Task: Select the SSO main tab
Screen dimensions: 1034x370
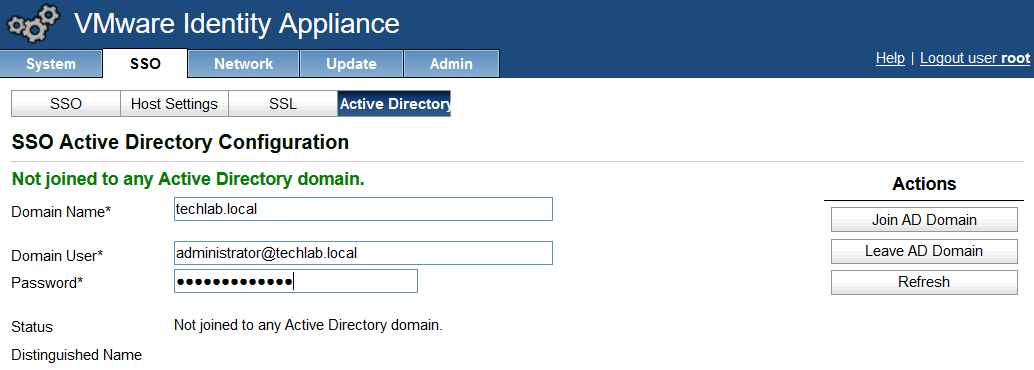Action: tap(145, 63)
